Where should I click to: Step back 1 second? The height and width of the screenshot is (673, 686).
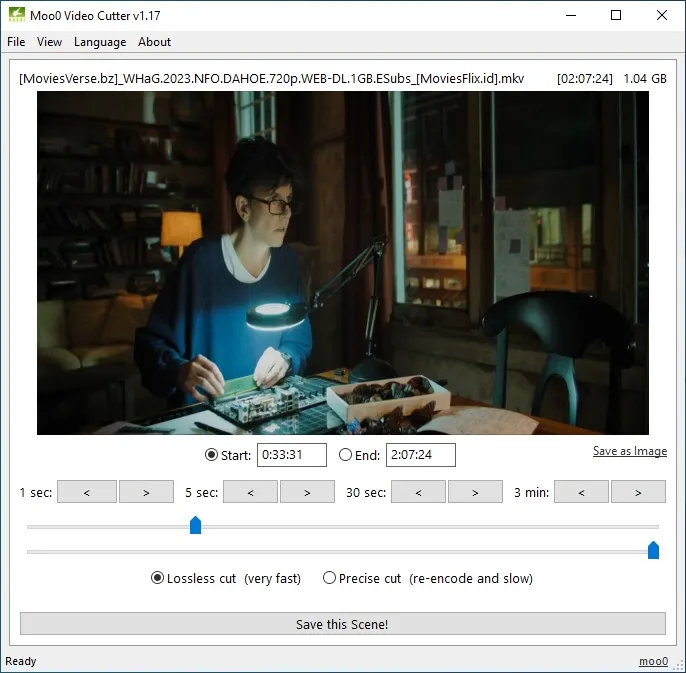(87, 492)
